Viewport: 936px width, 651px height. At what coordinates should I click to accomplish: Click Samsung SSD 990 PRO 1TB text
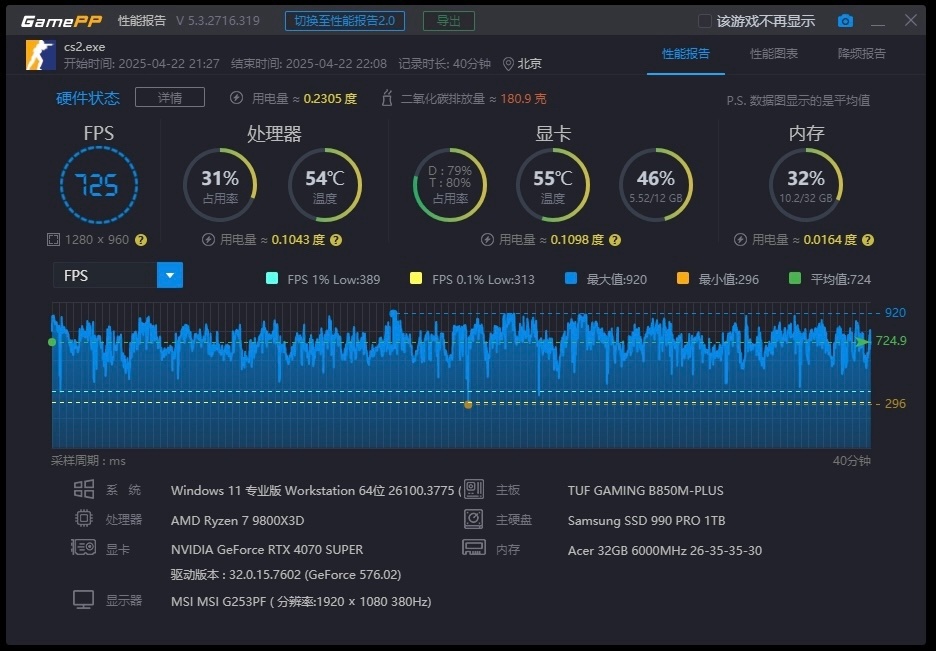click(x=646, y=520)
